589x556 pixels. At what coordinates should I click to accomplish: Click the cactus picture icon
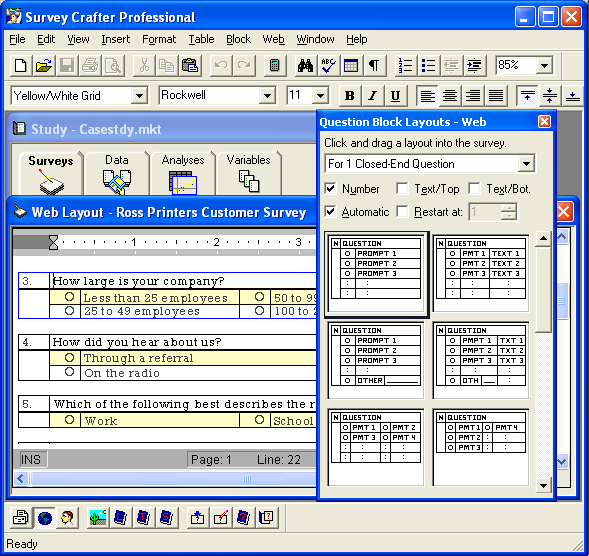tap(98, 518)
